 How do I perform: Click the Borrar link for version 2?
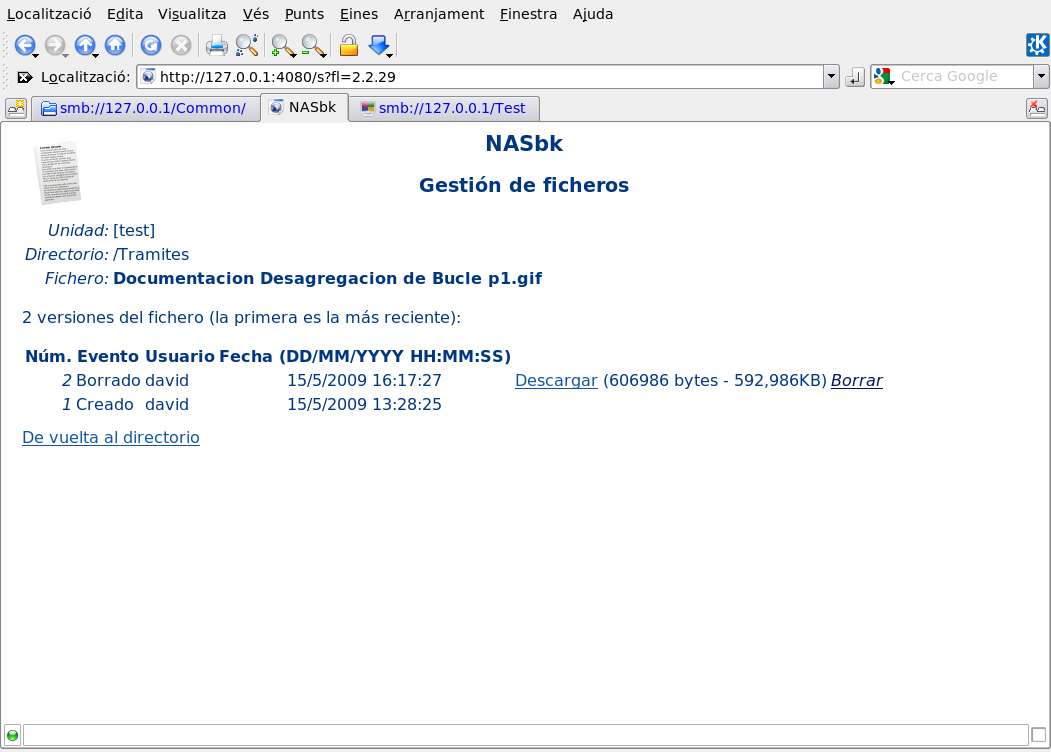[857, 380]
